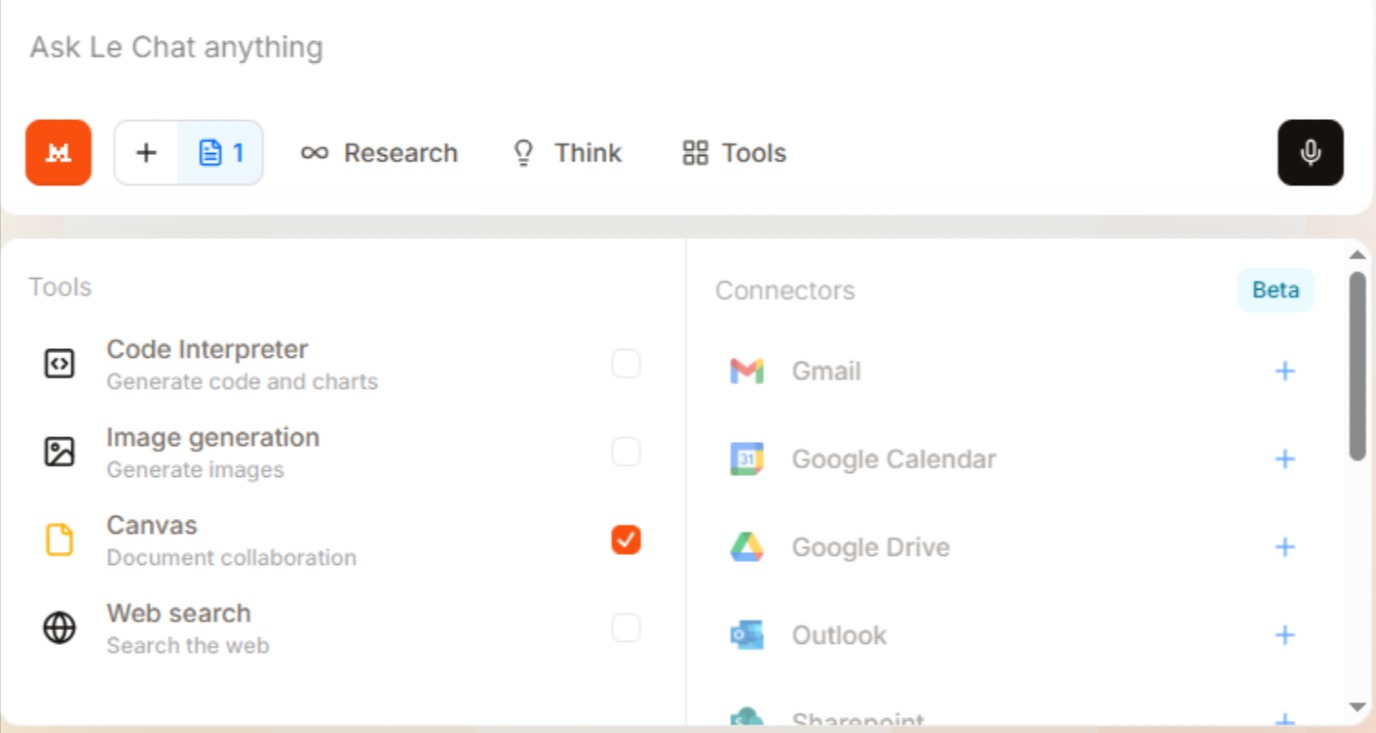Activate Research mode
This screenshot has width=1376, height=733.
coord(379,153)
